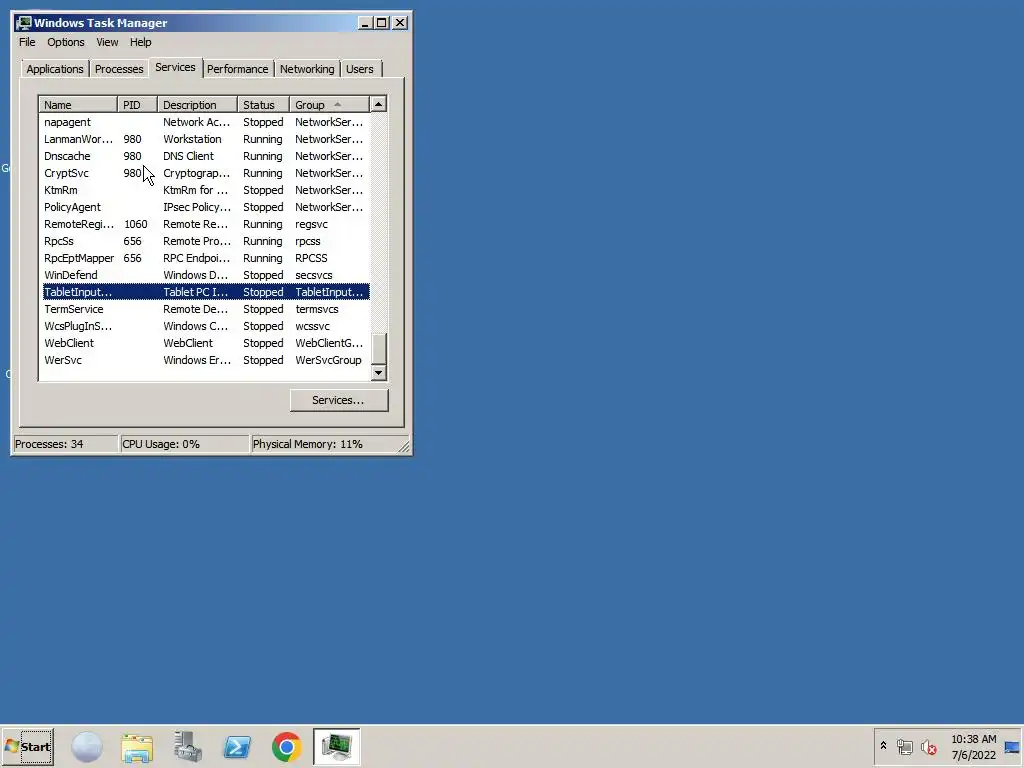Screen dimensions: 1024x768
Task: Select the RpcEptMapper service row
Action: click(x=206, y=258)
